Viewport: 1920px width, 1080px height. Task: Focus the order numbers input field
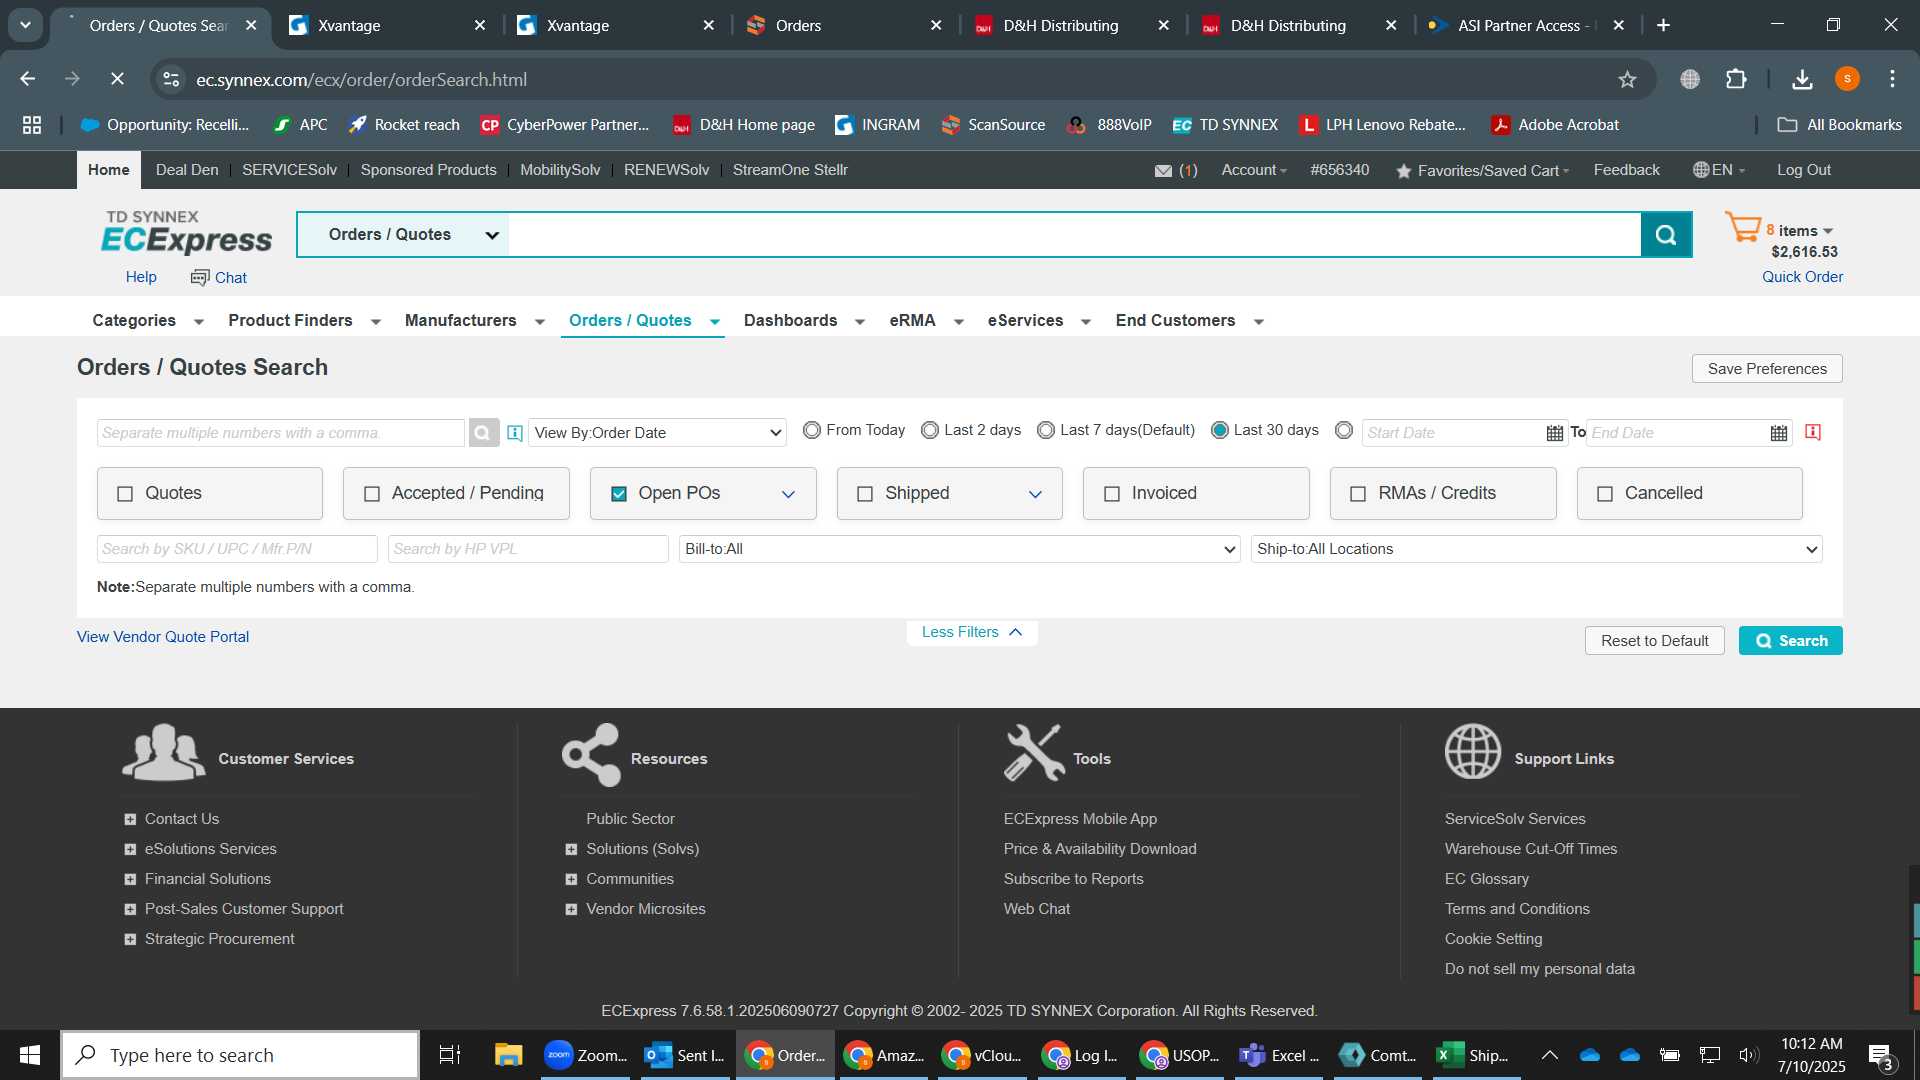point(281,433)
